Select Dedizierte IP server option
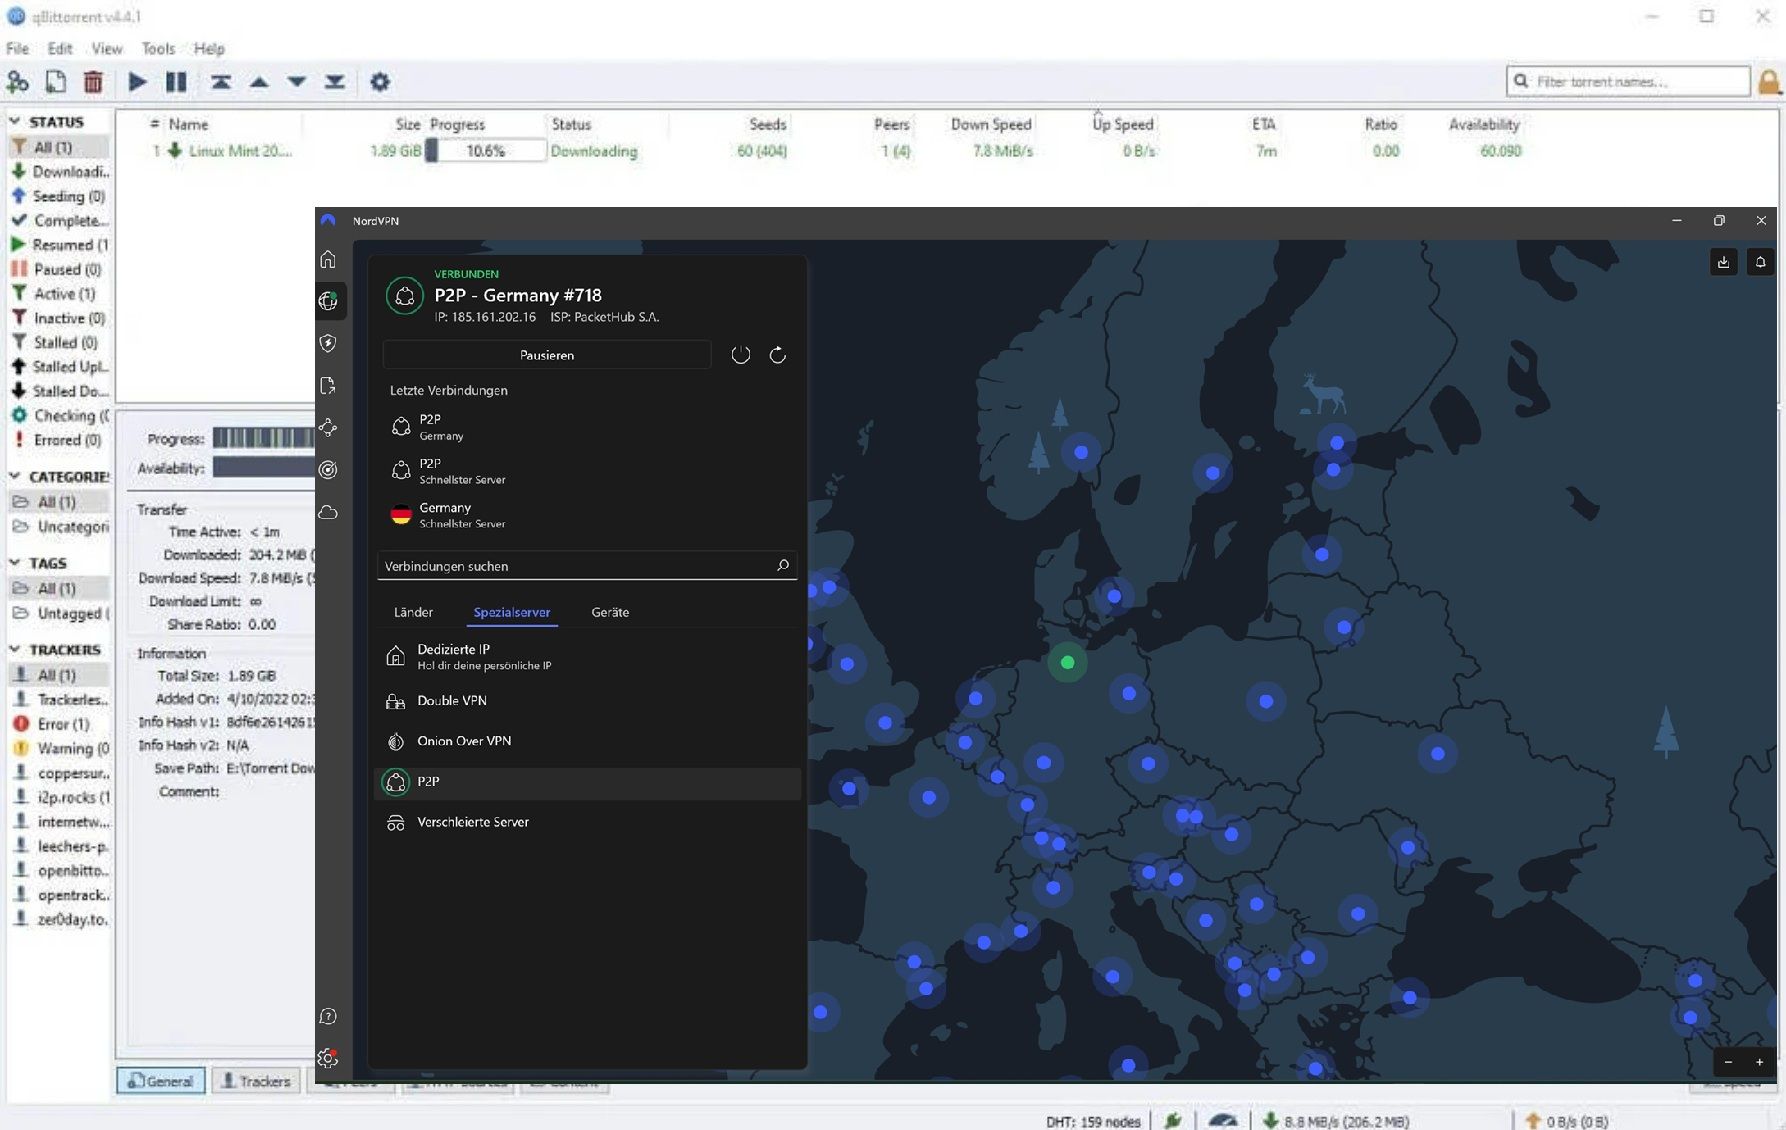Screen dimensions: 1786x1130 click(x=588, y=656)
